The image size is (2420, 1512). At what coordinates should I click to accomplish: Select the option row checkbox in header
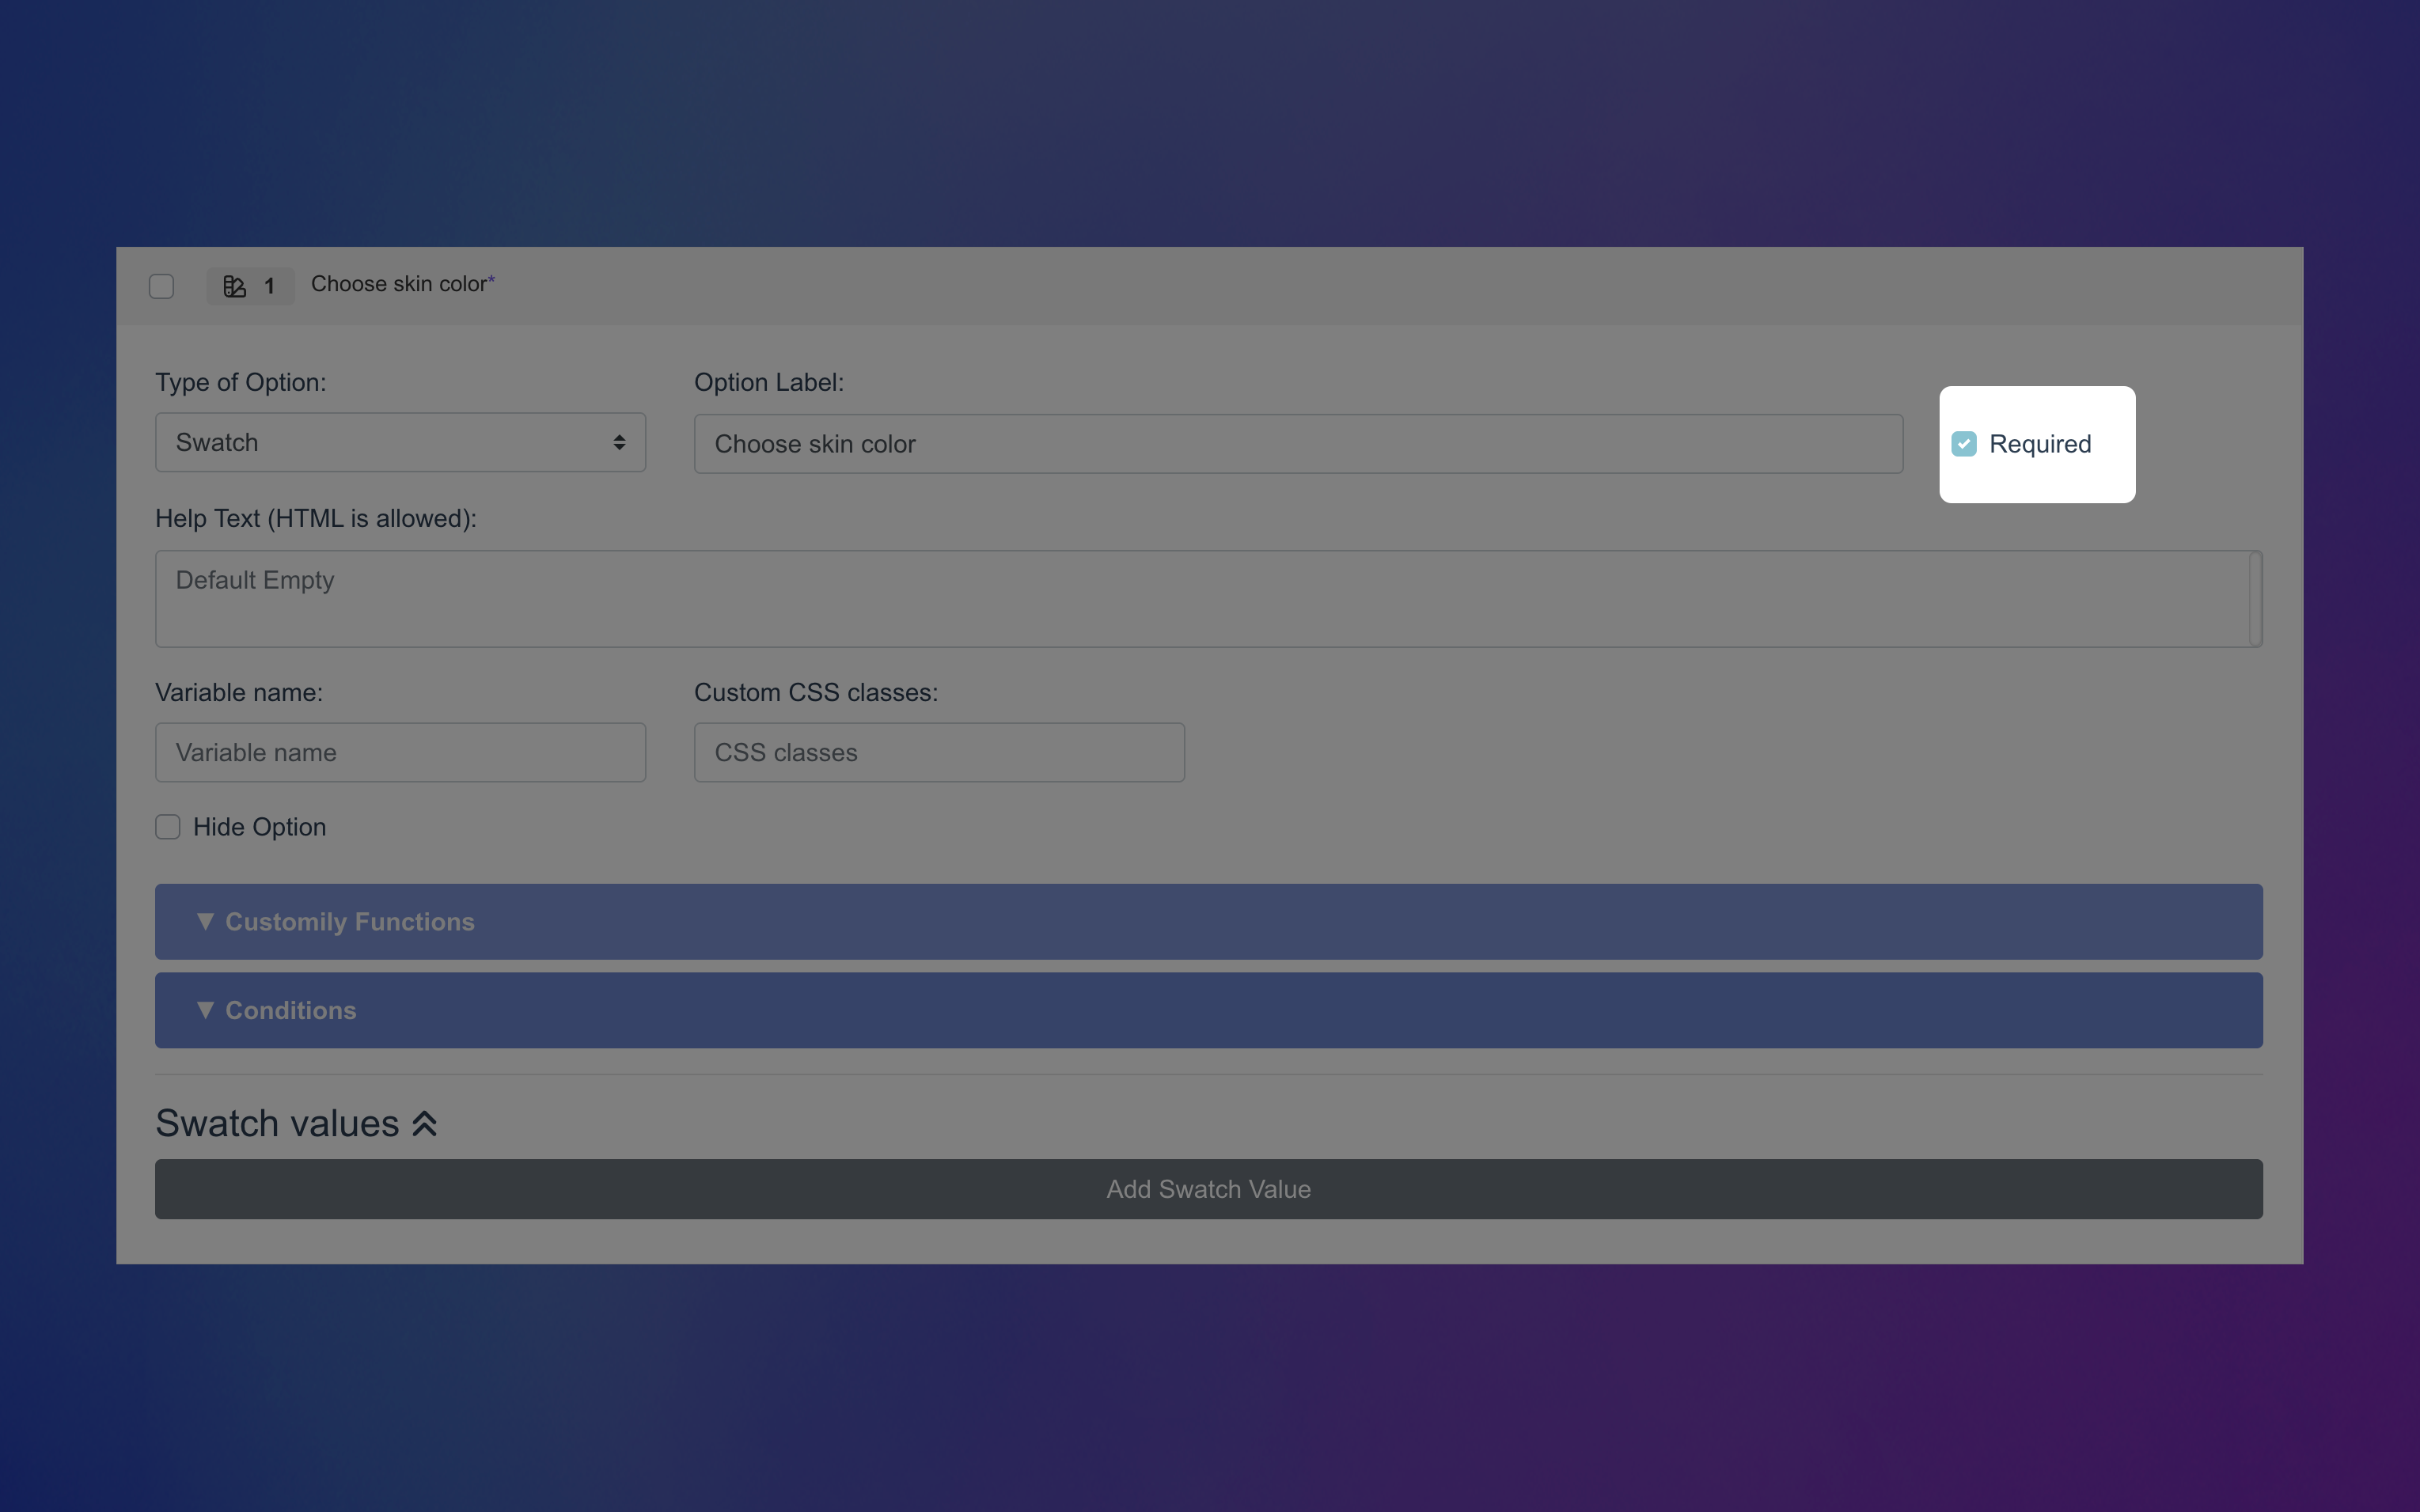162,286
